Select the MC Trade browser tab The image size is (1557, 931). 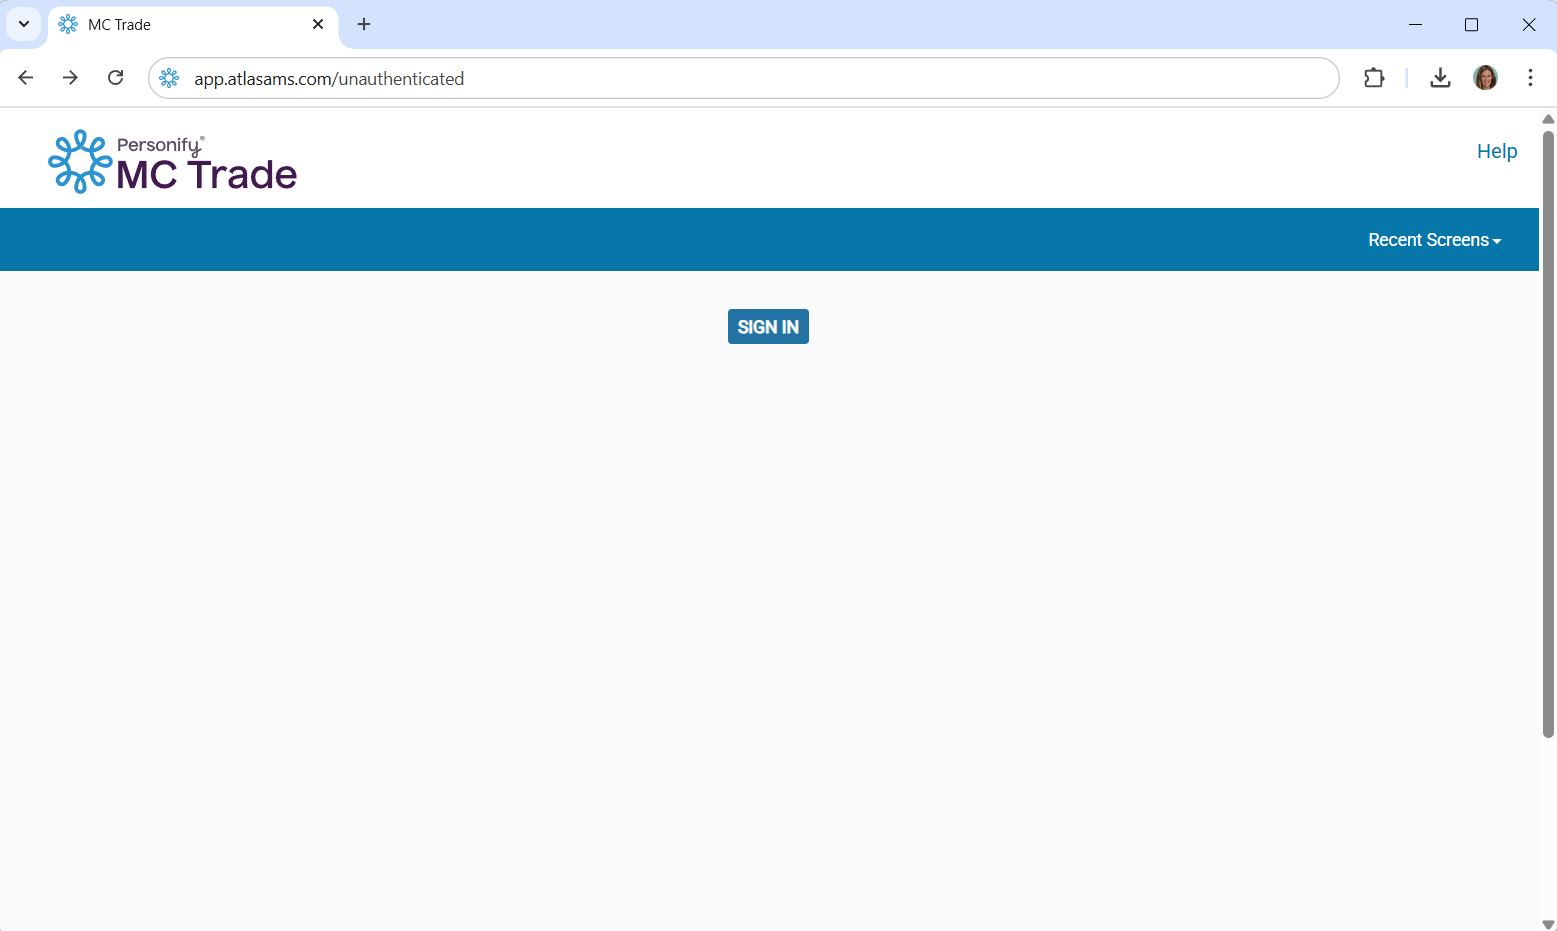[193, 25]
